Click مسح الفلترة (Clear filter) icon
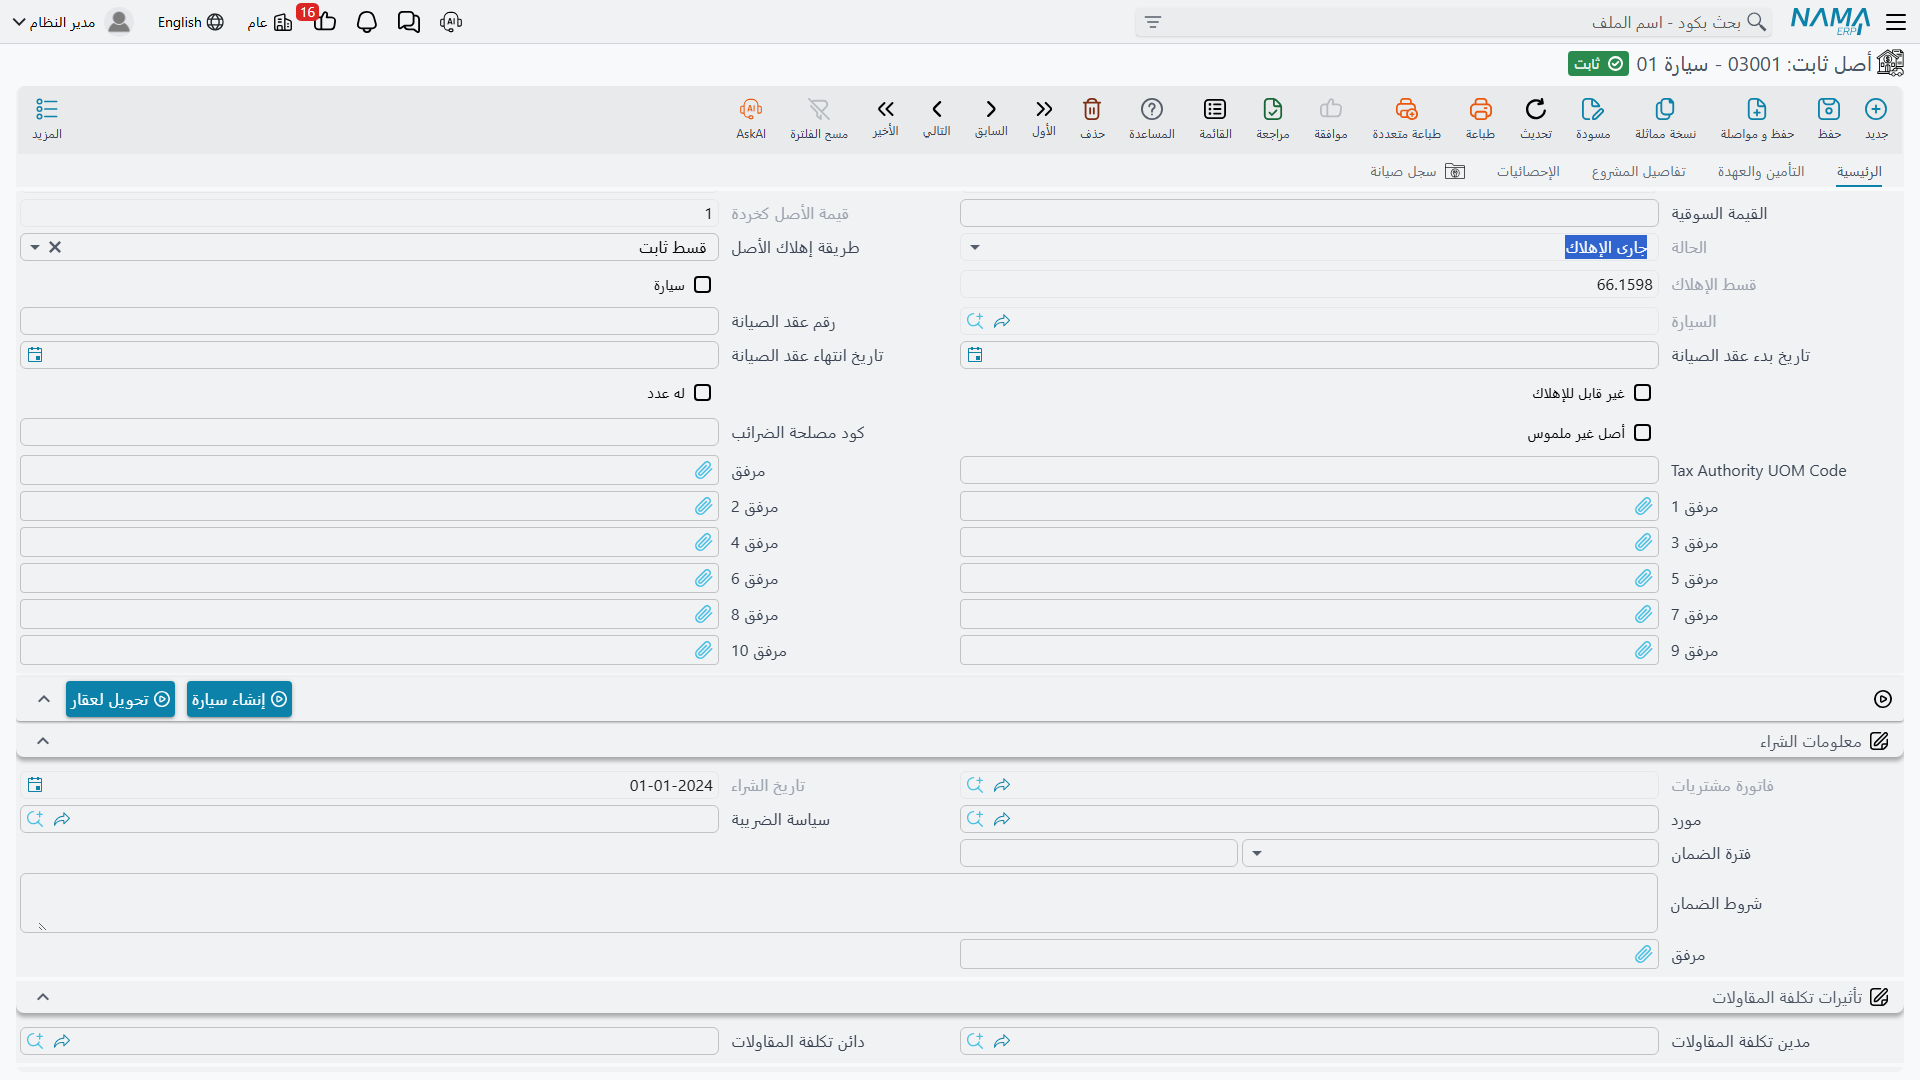The image size is (1920, 1080). coord(819,110)
